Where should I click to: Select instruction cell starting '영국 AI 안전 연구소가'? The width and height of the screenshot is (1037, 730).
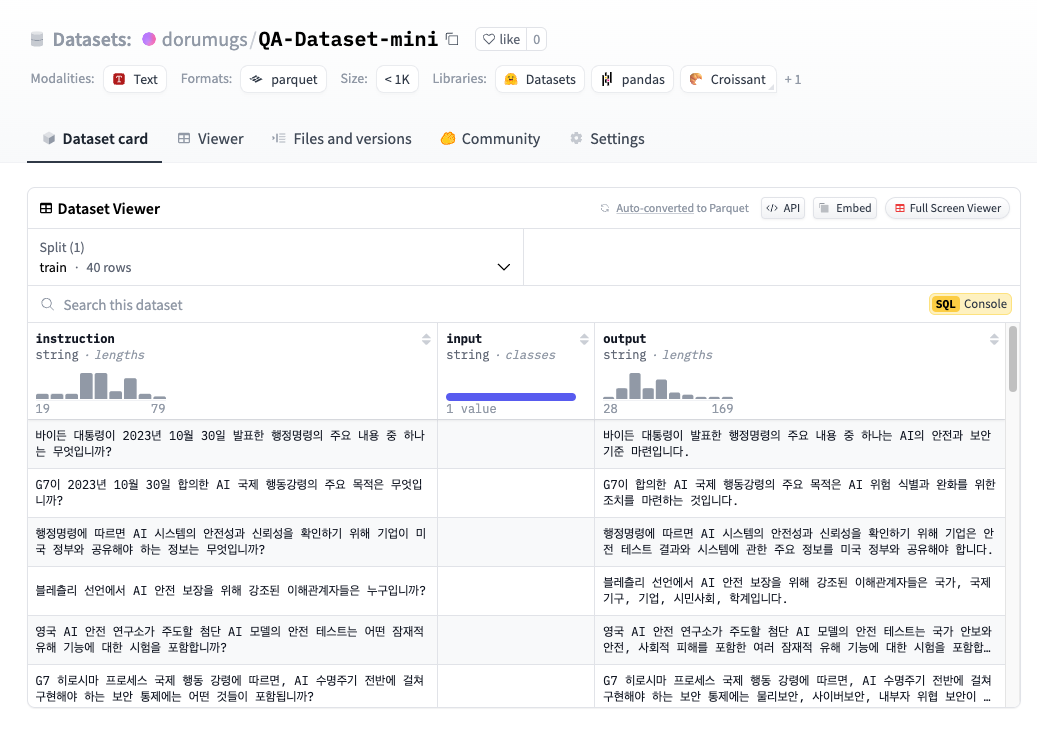[x=232, y=639]
